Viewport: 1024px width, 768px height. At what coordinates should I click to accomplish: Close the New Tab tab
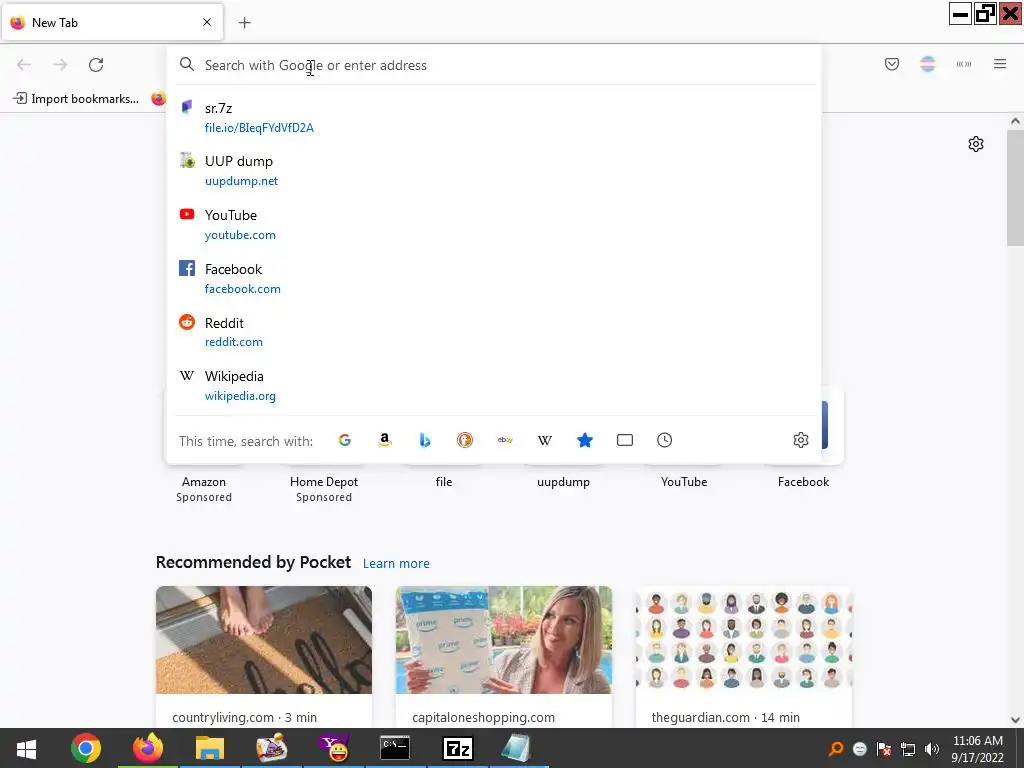[x=207, y=22]
